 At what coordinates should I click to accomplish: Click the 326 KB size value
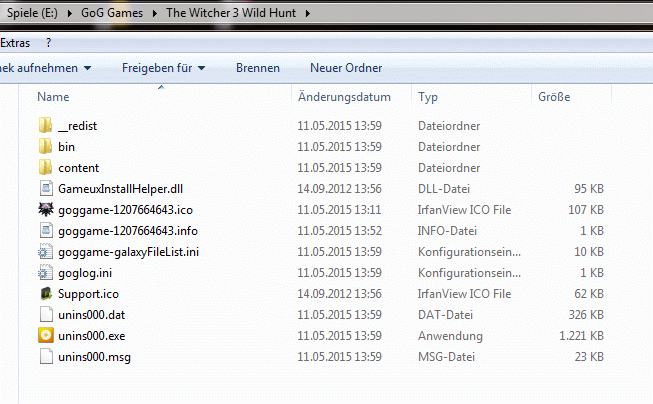click(x=586, y=315)
